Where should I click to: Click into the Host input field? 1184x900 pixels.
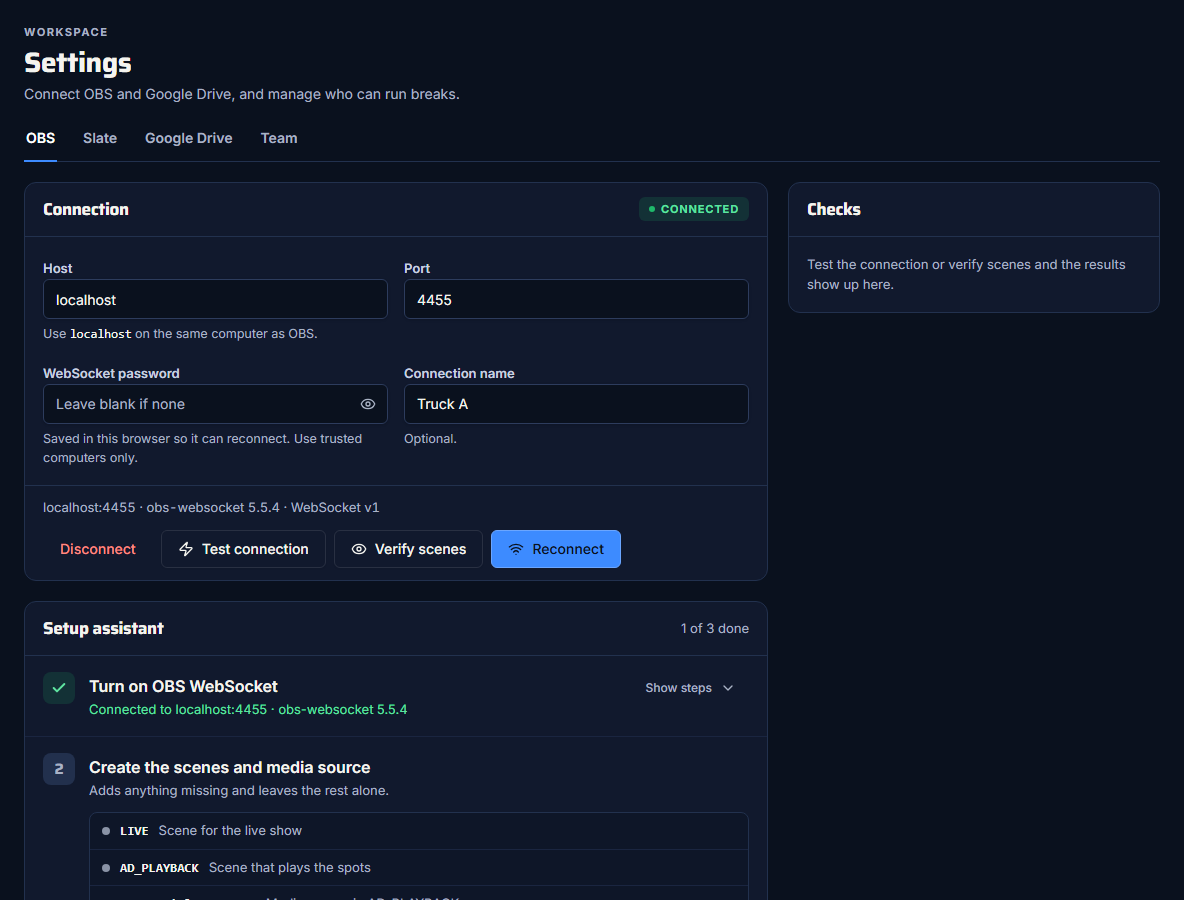[x=215, y=299]
